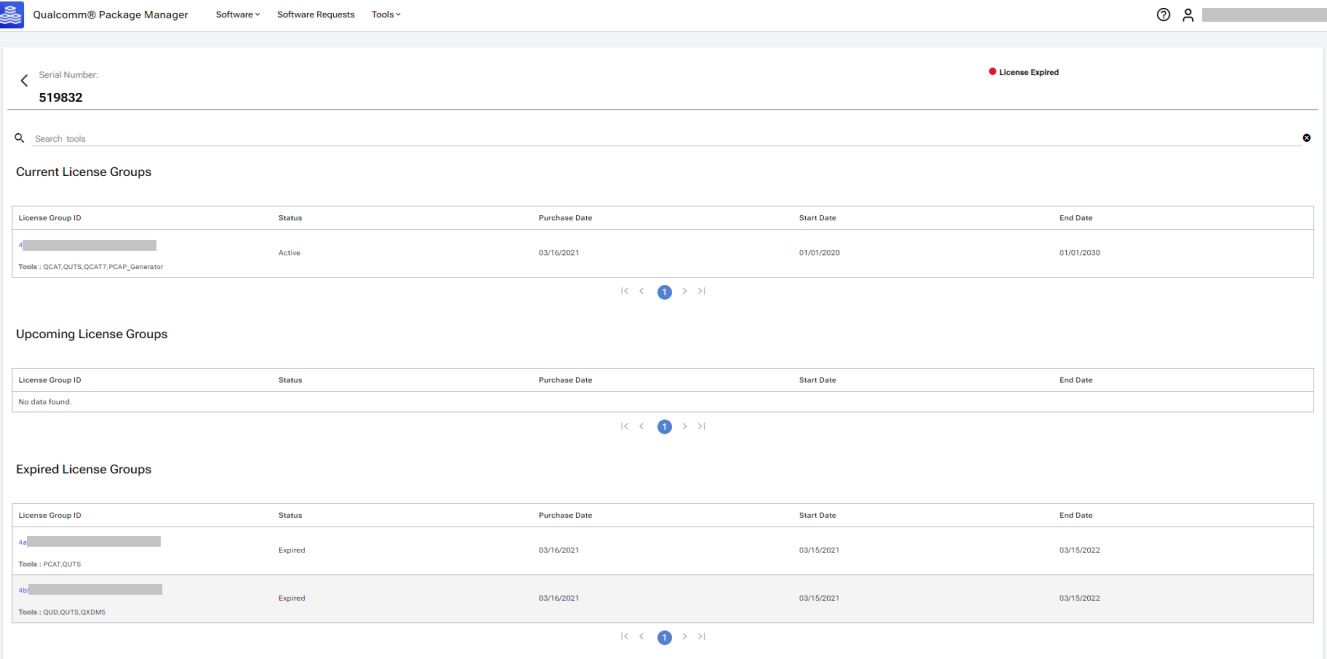The width and height of the screenshot is (1327, 659).
Task: Click next page arrow under Upcoming License Groups
Action: pyautogui.click(x=684, y=427)
